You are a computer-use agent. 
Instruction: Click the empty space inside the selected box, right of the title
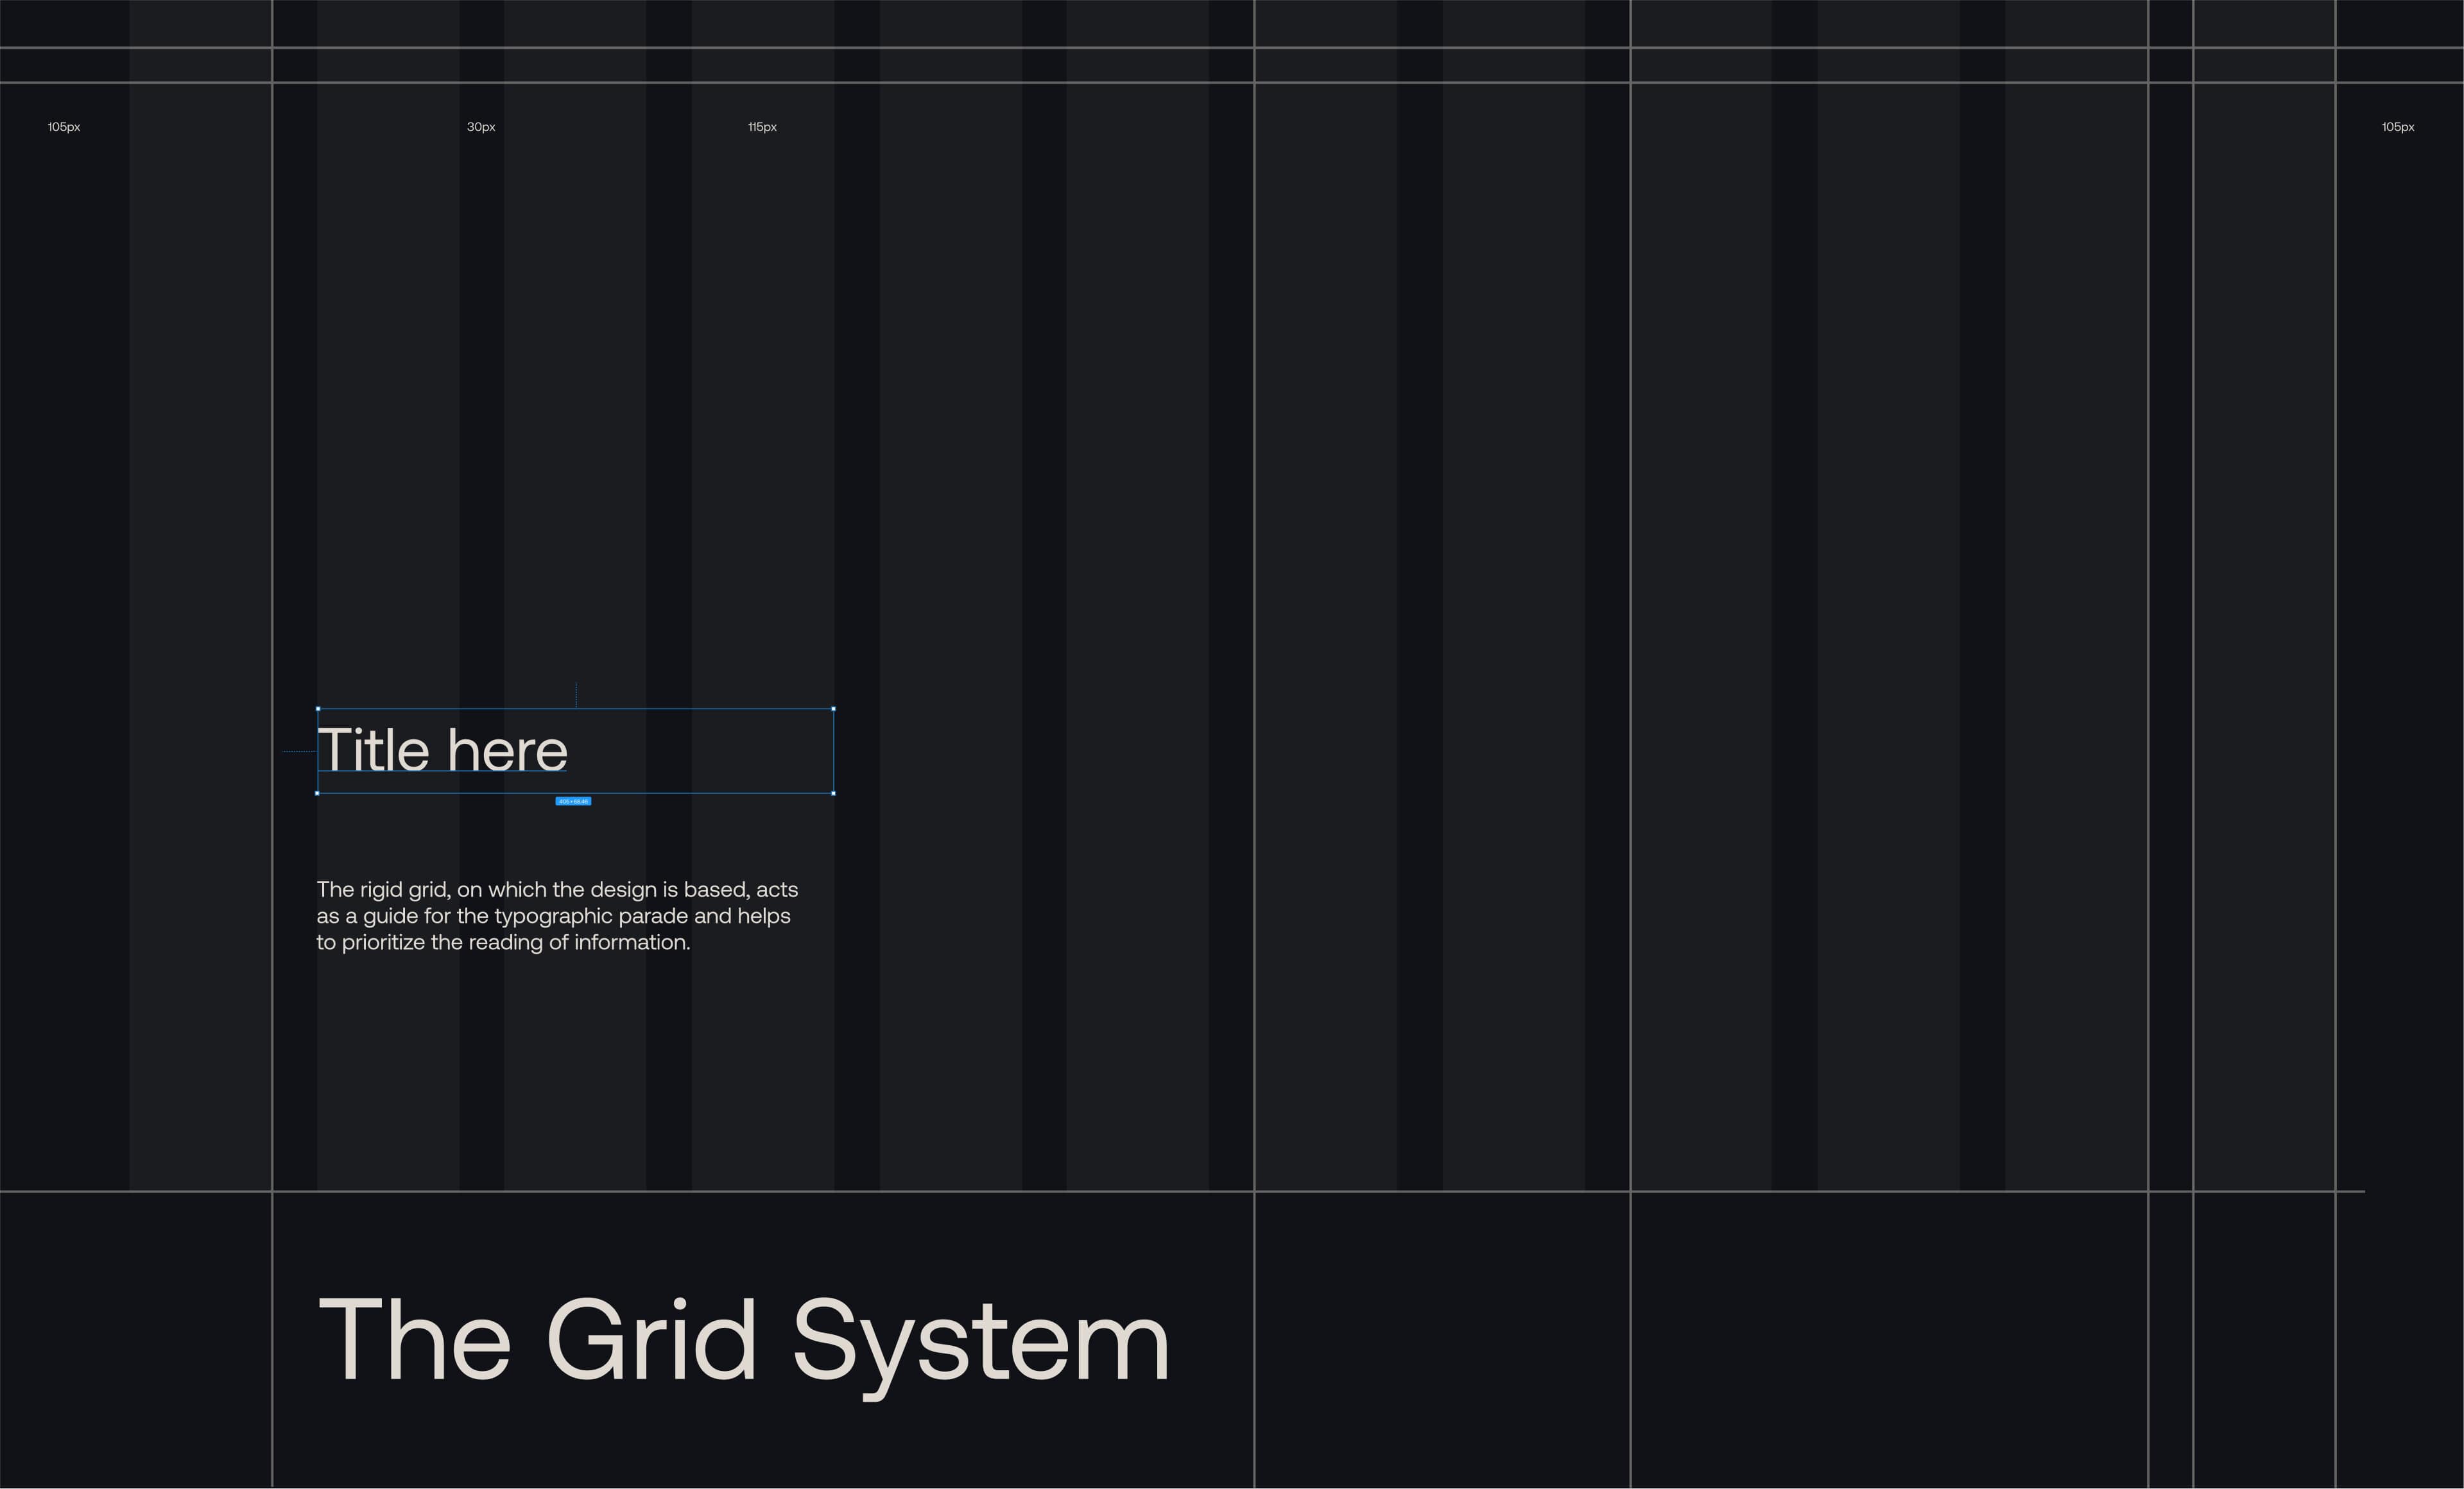point(700,750)
